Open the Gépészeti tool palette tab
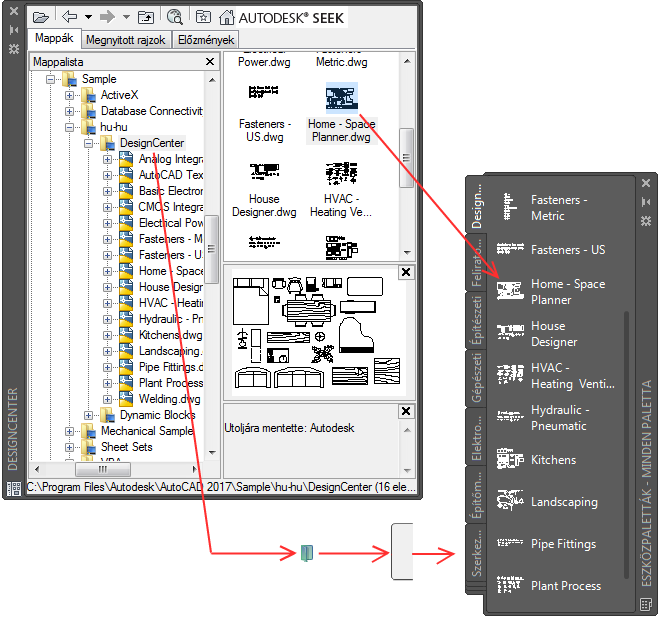 477,378
